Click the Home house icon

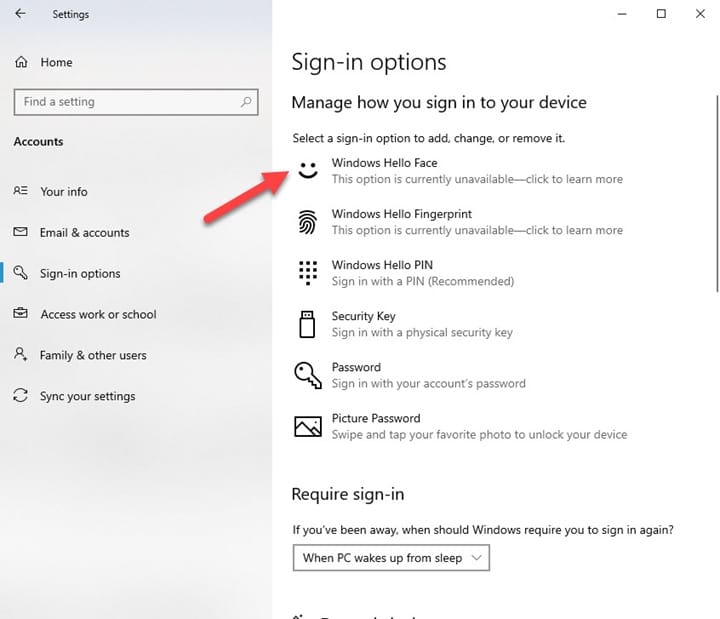click(21, 62)
